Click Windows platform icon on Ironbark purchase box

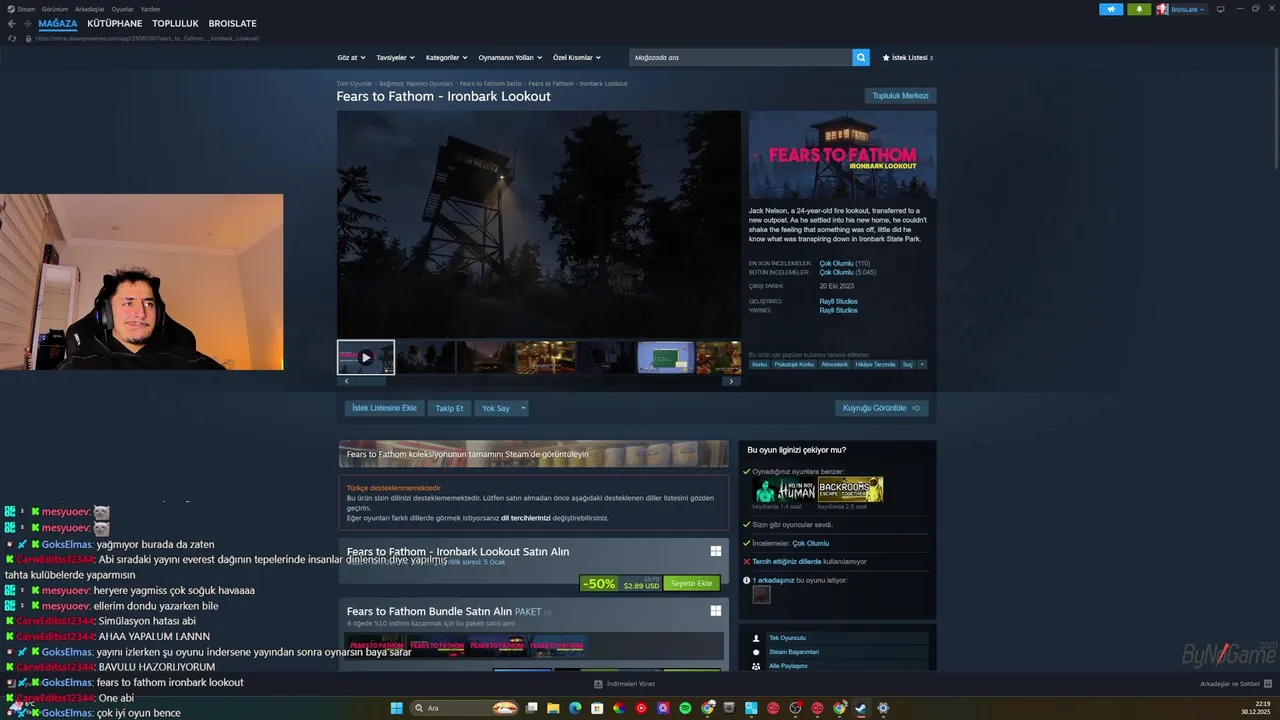[716, 551]
